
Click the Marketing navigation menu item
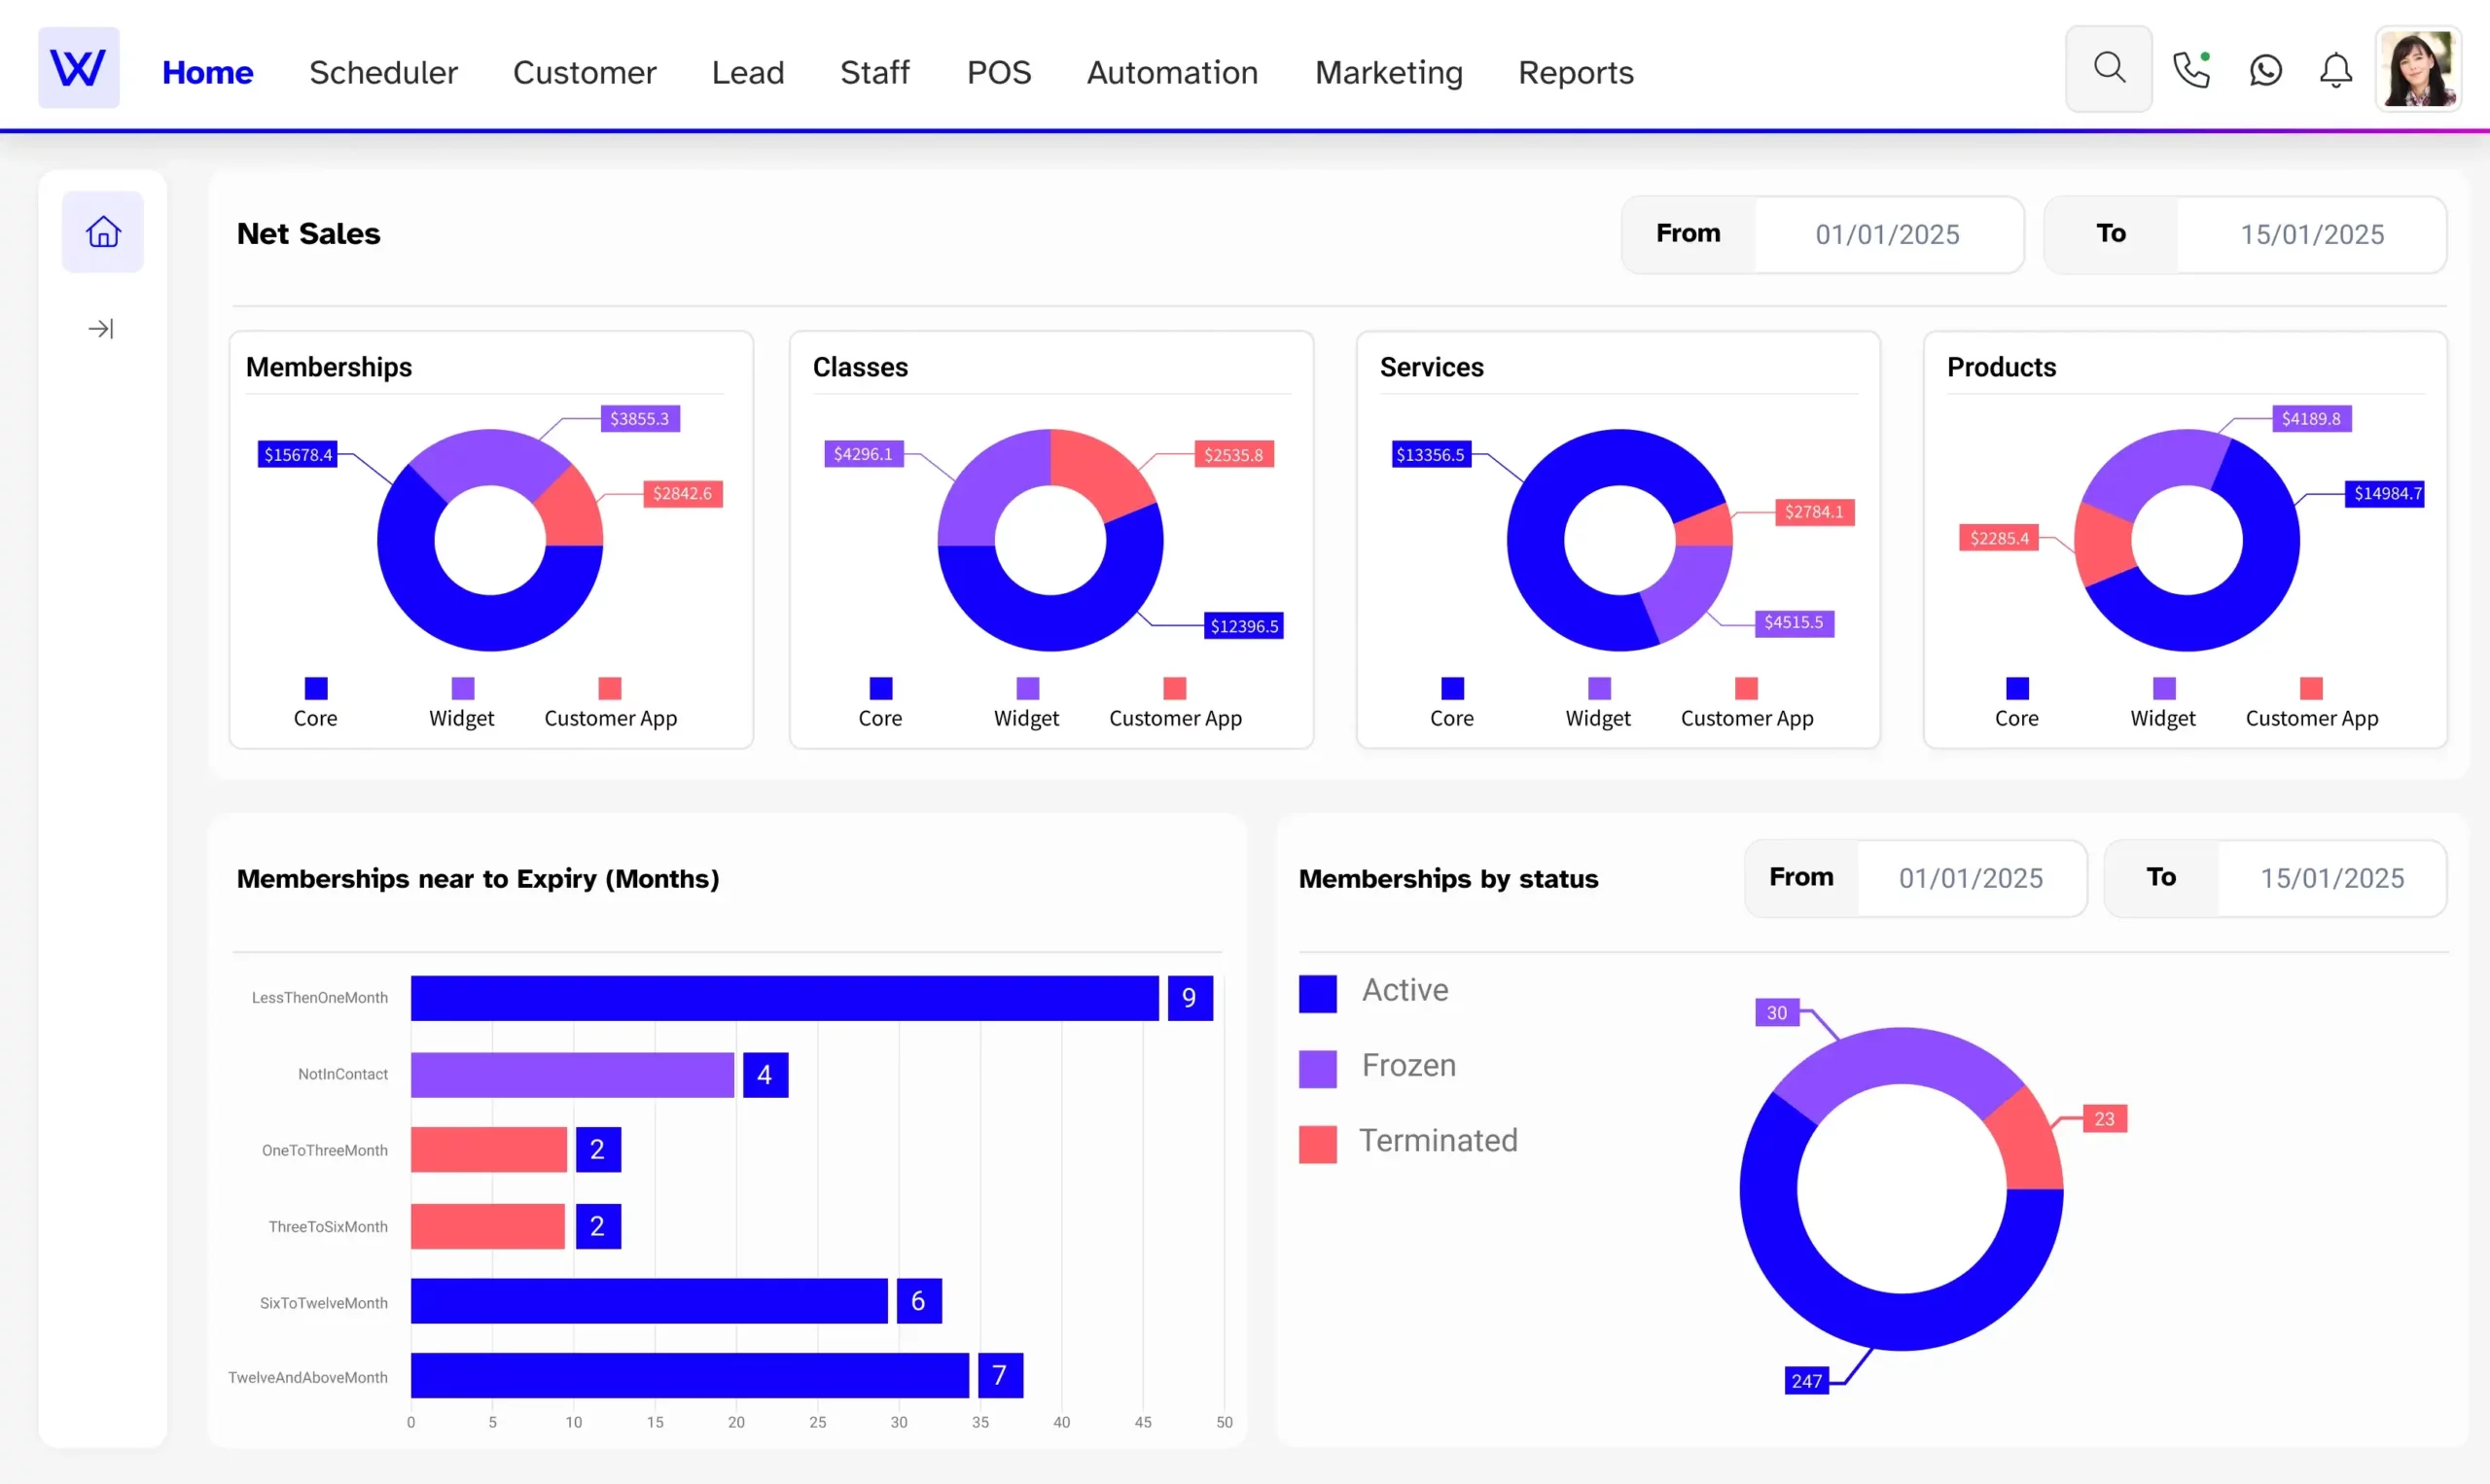point(1388,72)
